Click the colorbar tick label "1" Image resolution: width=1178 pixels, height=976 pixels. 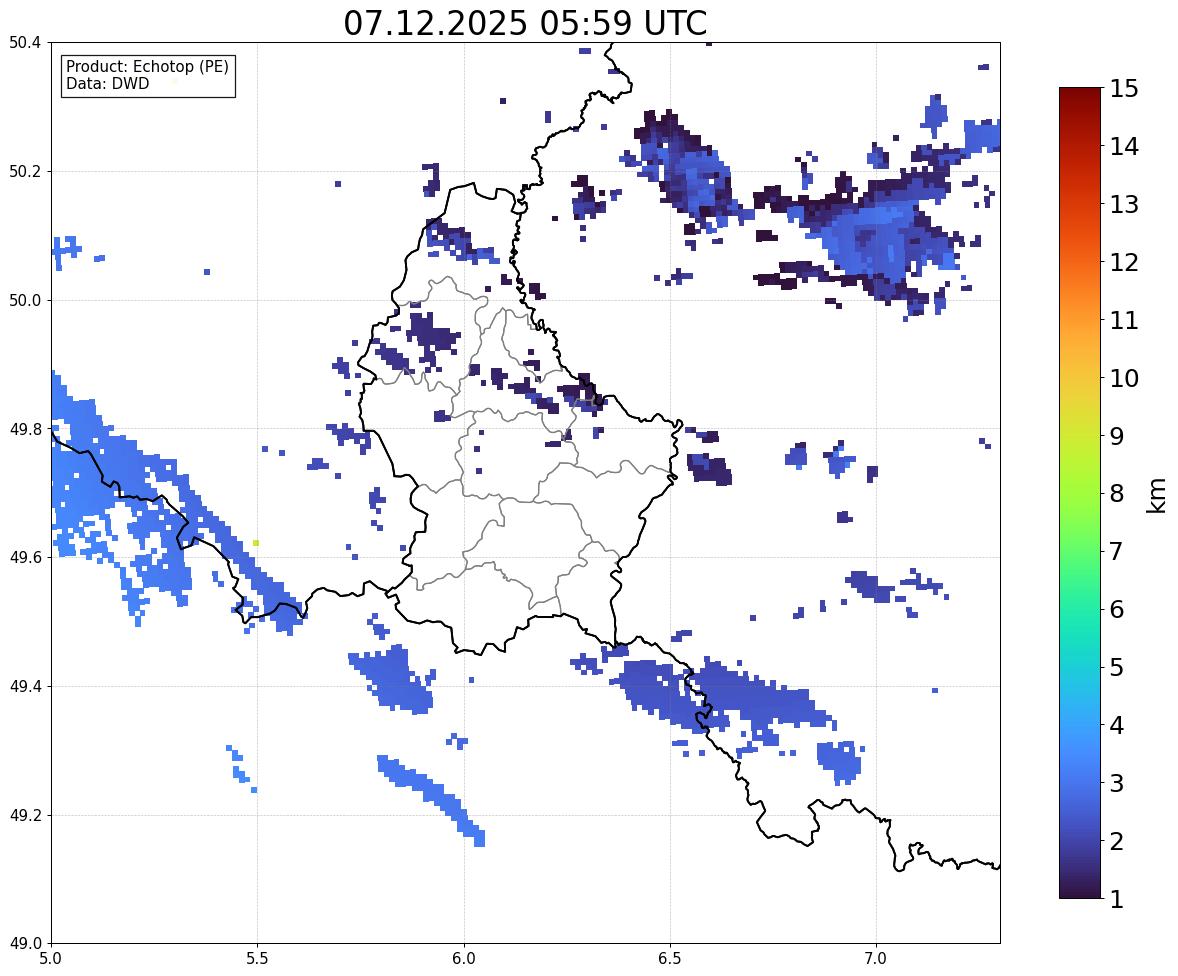point(1117,899)
